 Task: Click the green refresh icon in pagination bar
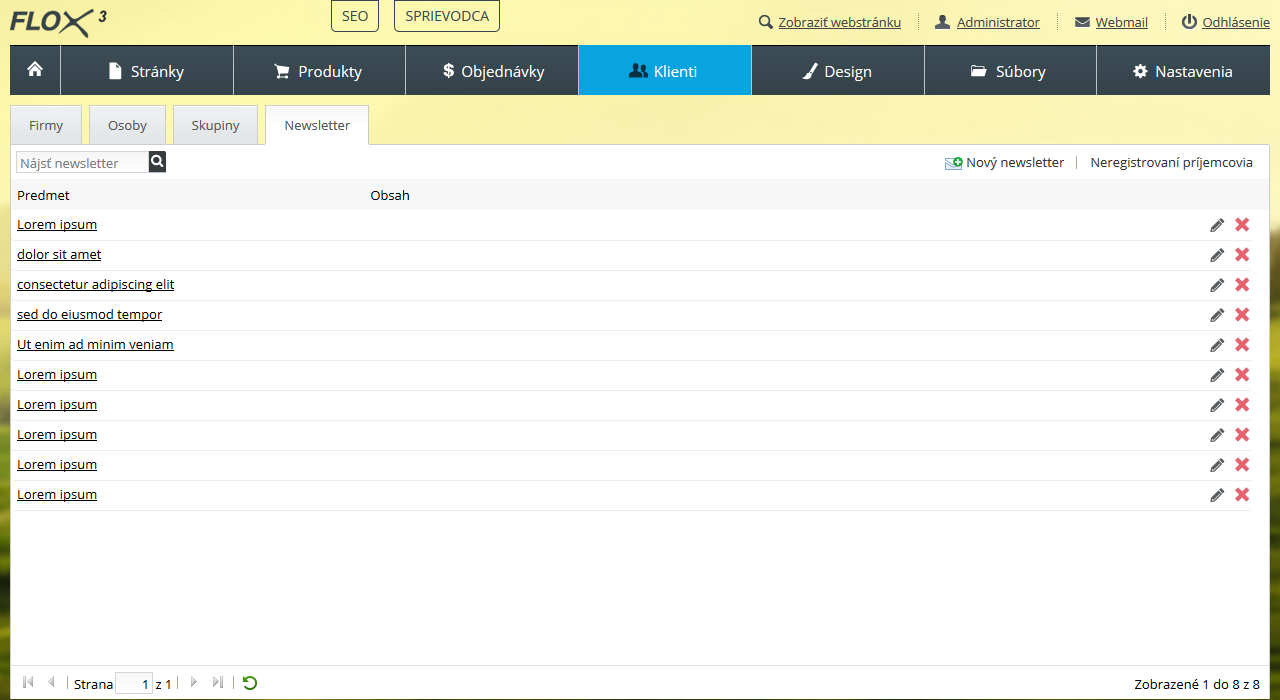(x=250, y=683)
